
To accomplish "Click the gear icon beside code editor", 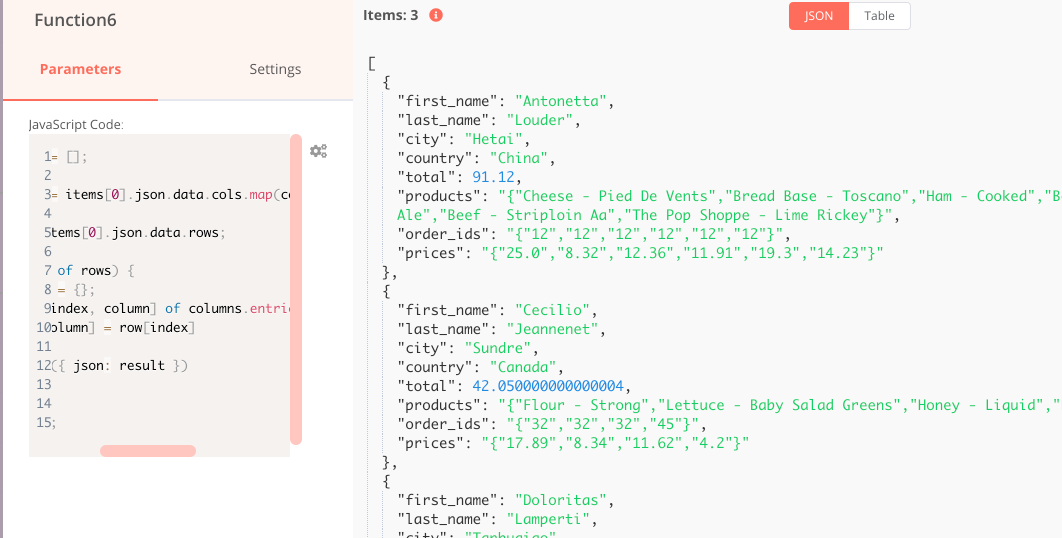I will 318,151.
